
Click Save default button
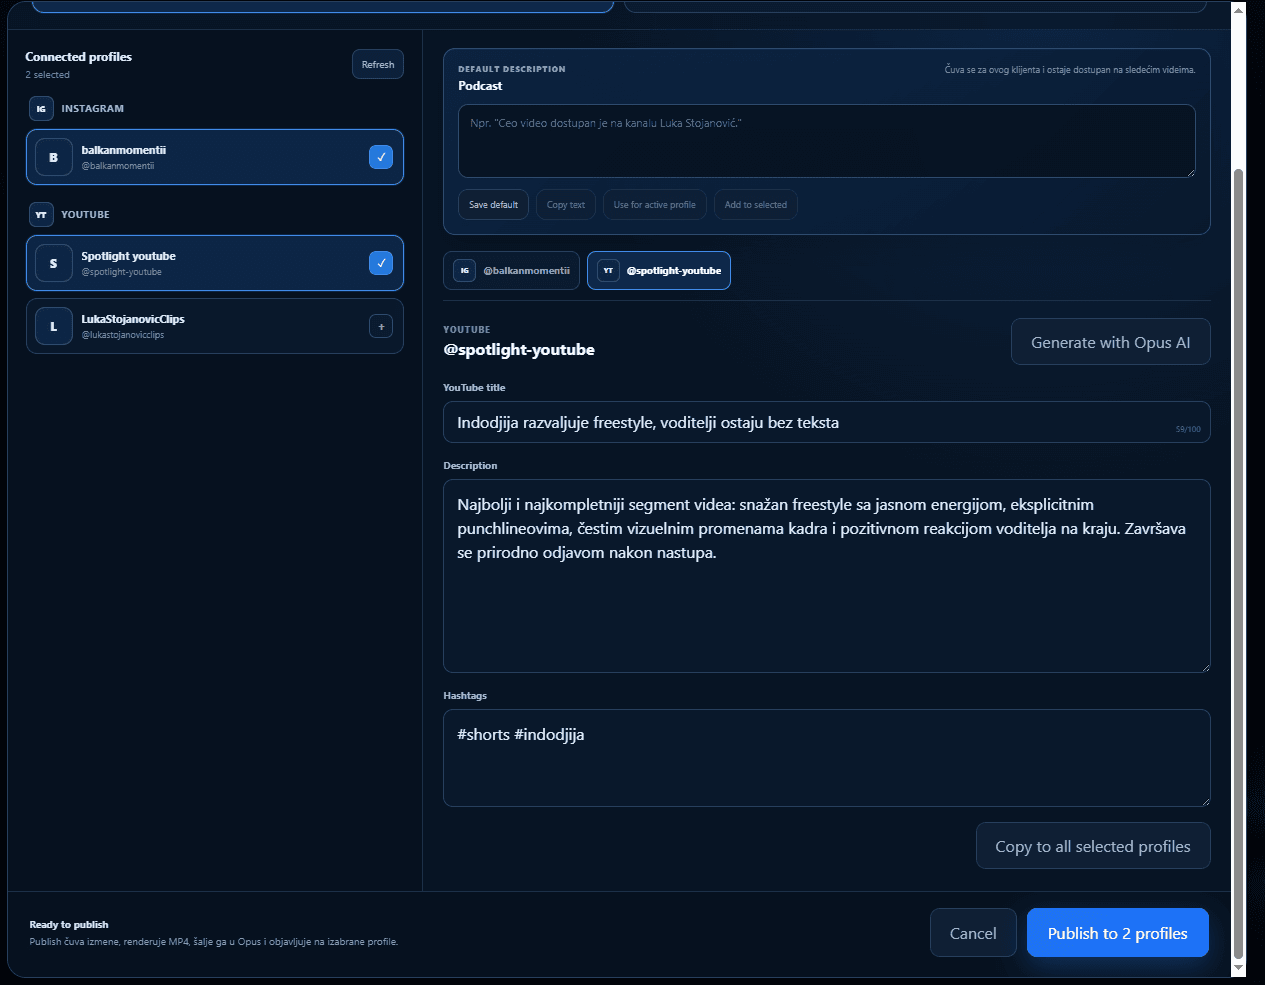494,205
